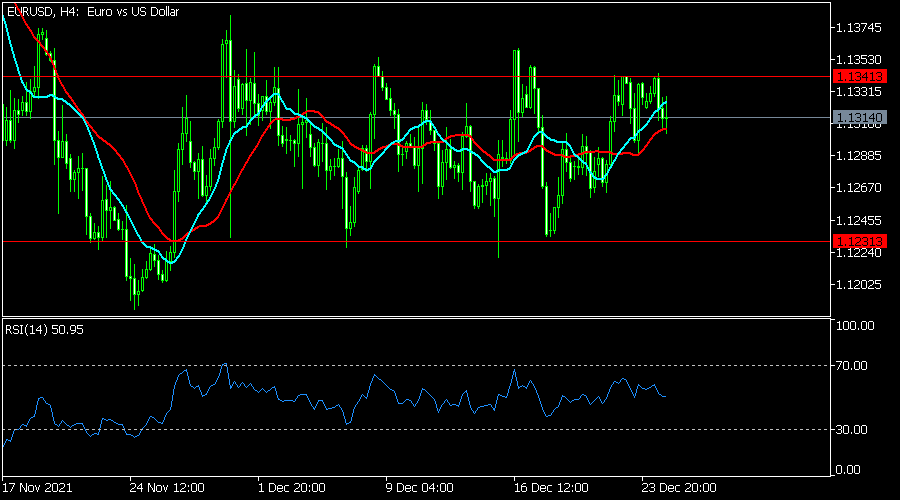
Task: Select the red 1.12313 price label
Action: pyautogui.click(x=858, y=241)
